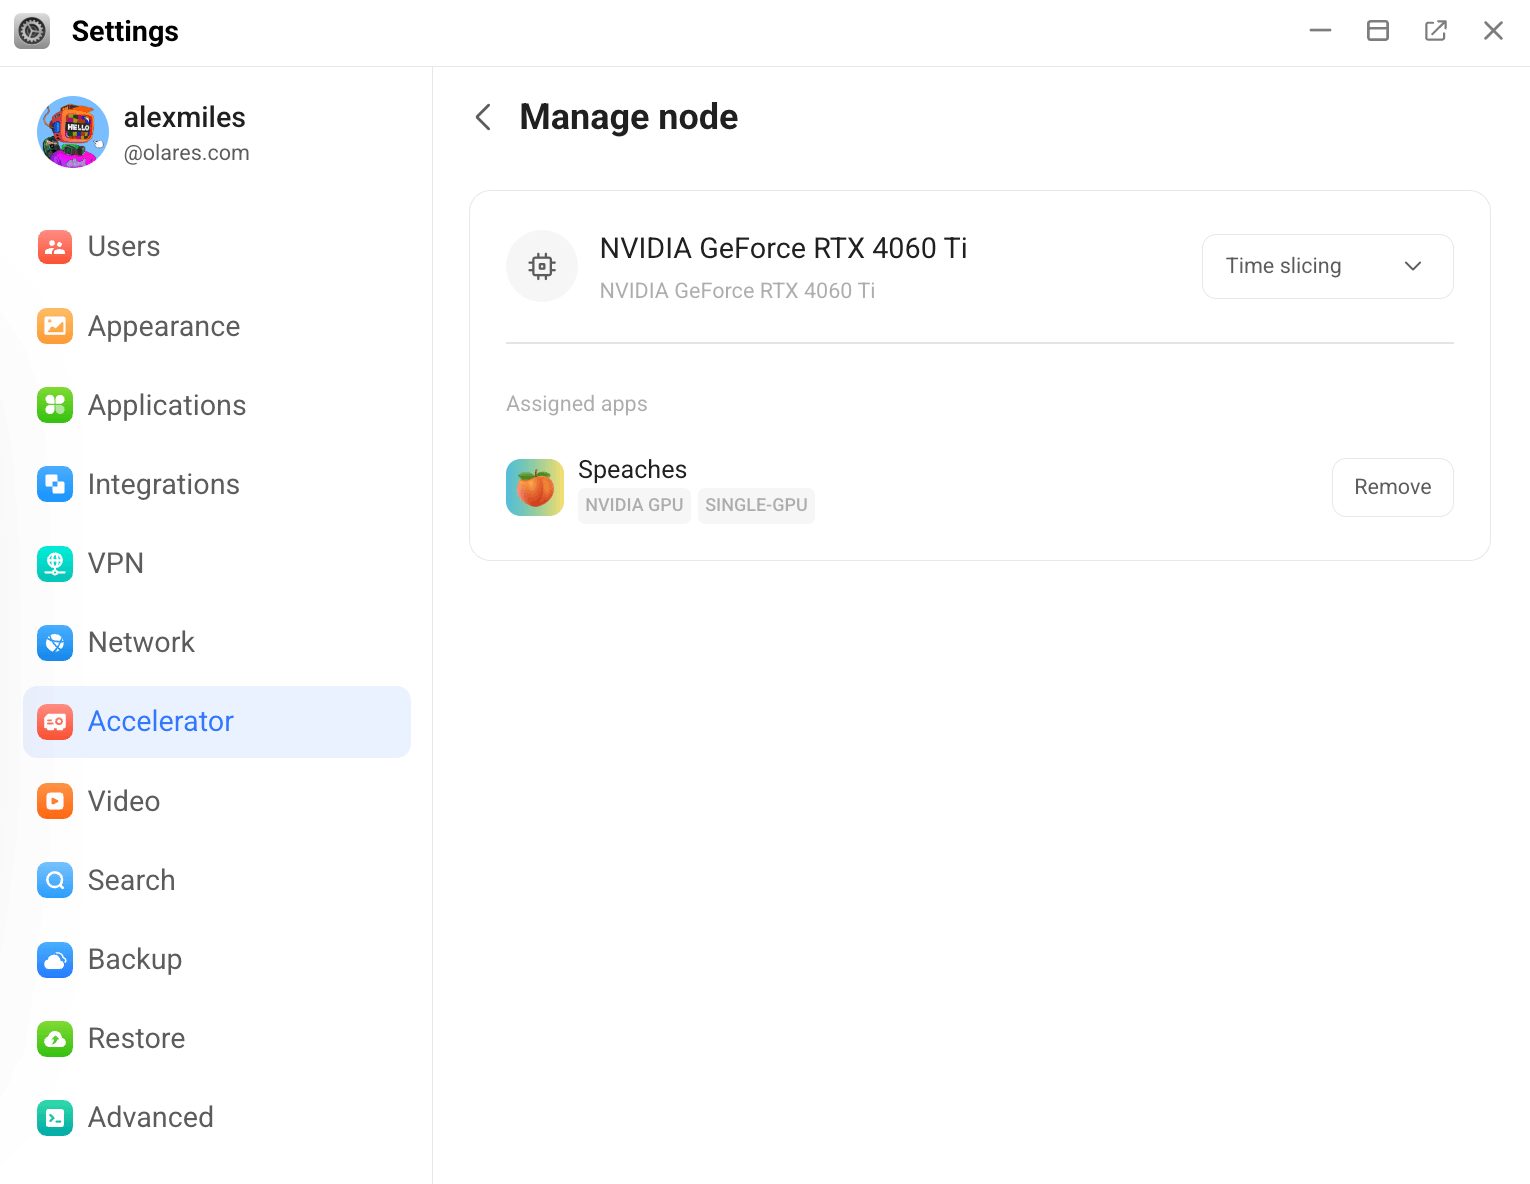This screenshot has width=1530, height=1184.
Task: Click the GPU chip icon
Action: coord(542,266)
